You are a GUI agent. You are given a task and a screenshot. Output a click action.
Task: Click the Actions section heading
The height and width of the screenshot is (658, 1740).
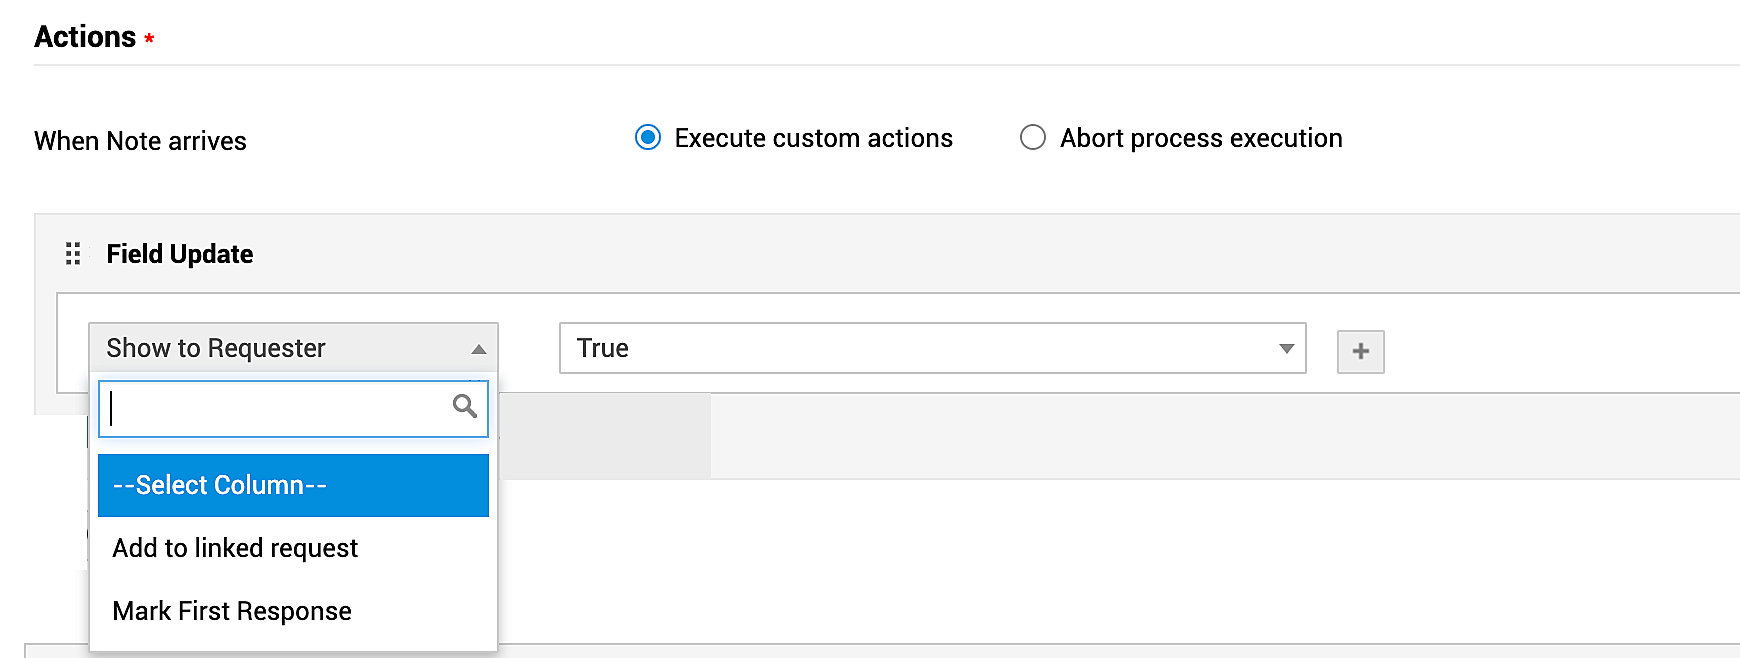pyautogui.click(x=85, y=37)
